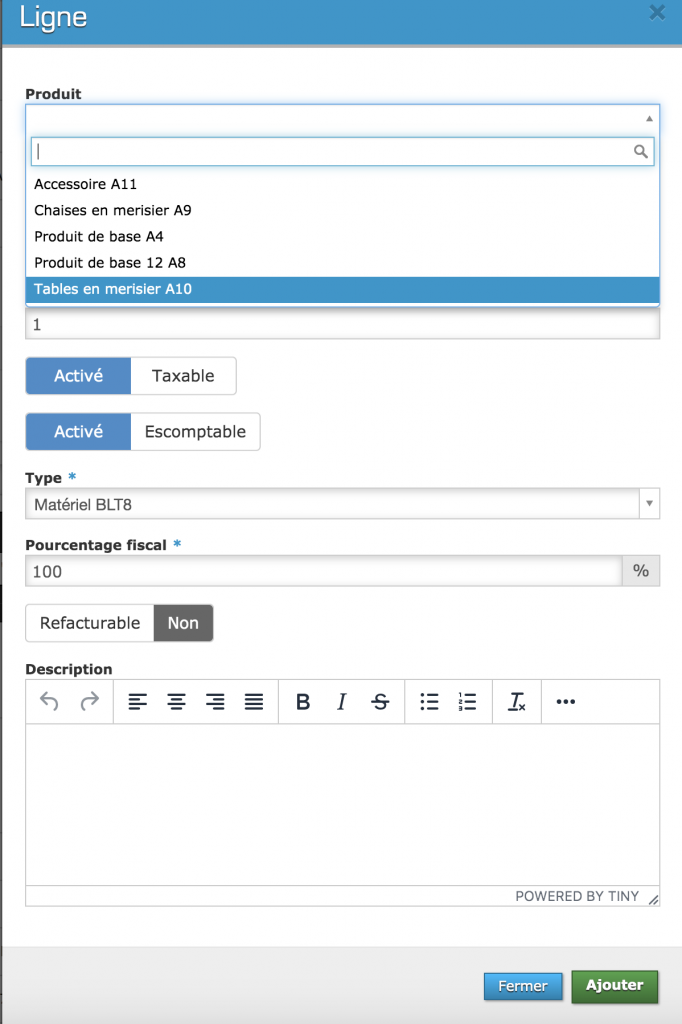Clear formatting in the editor
Screen dimensions: 682x1024
tap(517, 702)
